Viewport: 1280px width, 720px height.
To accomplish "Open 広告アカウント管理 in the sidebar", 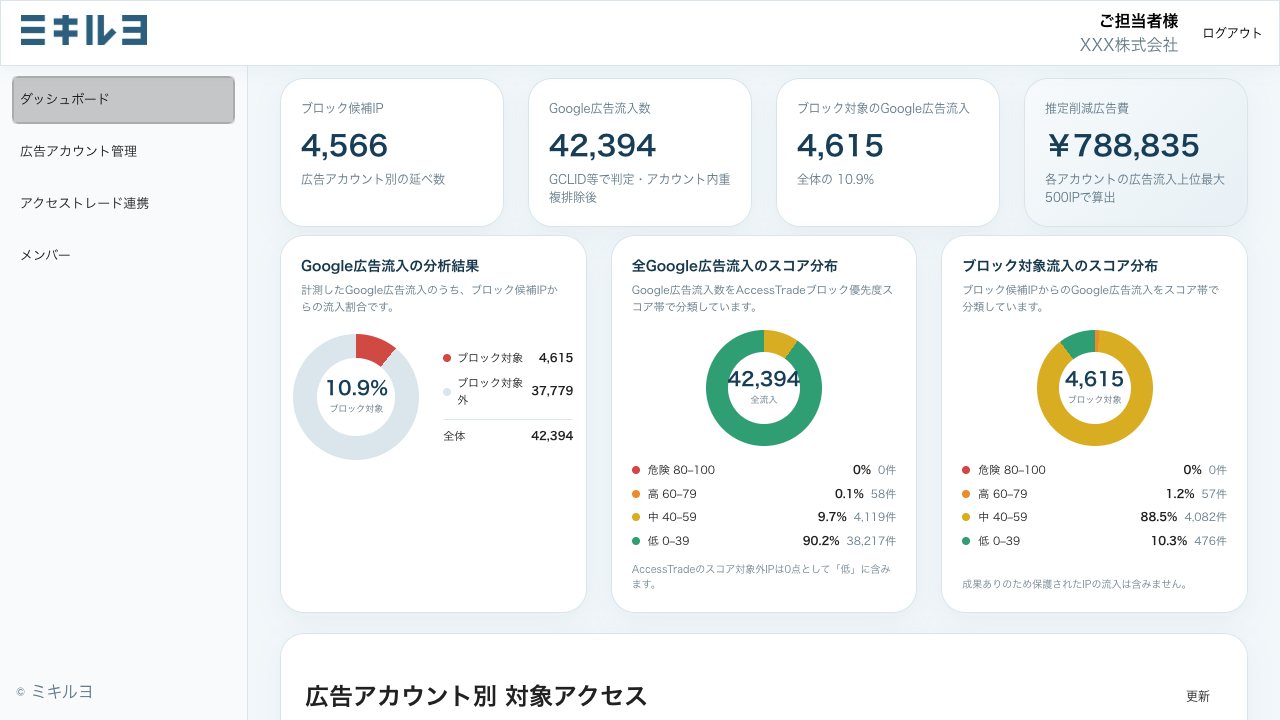I will tap(124, 152).
